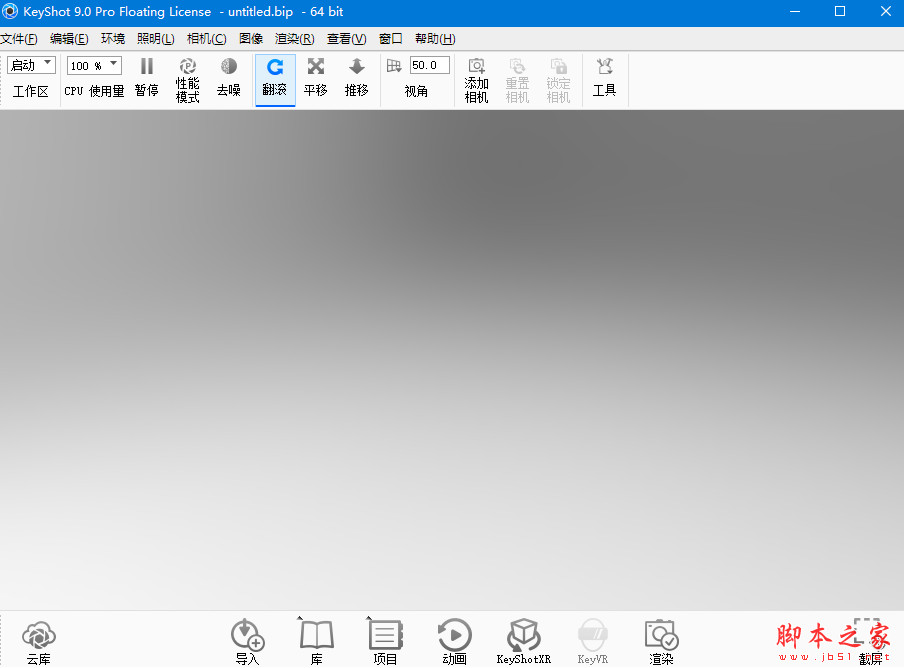The image size is (904, 668).
Task: Select the 平移 (pan) camera tool
Action: coord(315,78)
